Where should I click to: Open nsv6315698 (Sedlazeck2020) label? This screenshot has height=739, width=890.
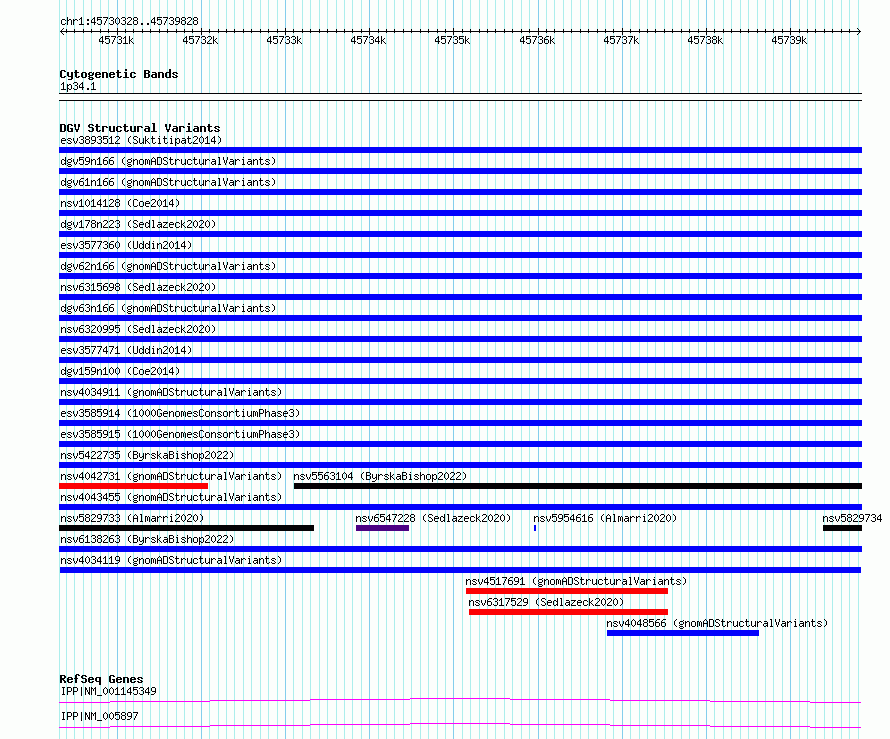[138, 287]
